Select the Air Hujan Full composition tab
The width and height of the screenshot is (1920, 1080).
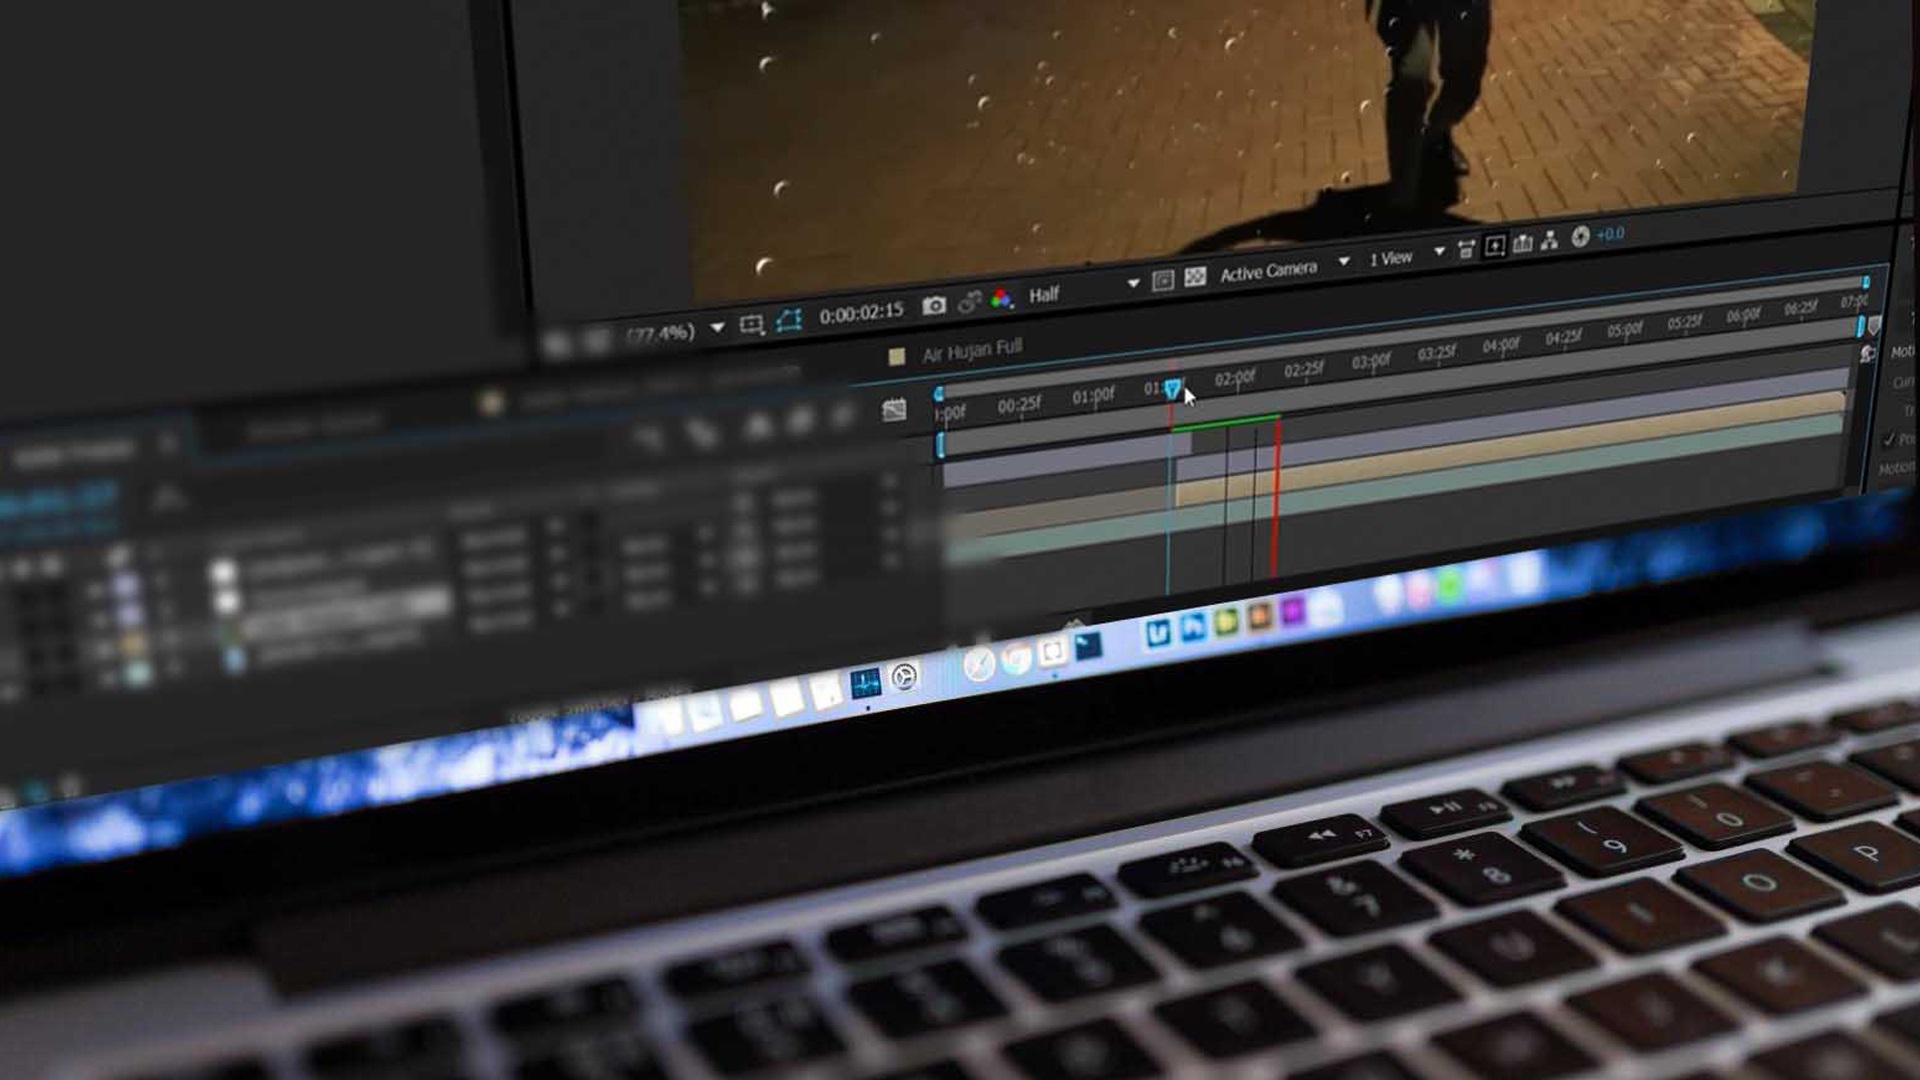[x=971, y=351]
